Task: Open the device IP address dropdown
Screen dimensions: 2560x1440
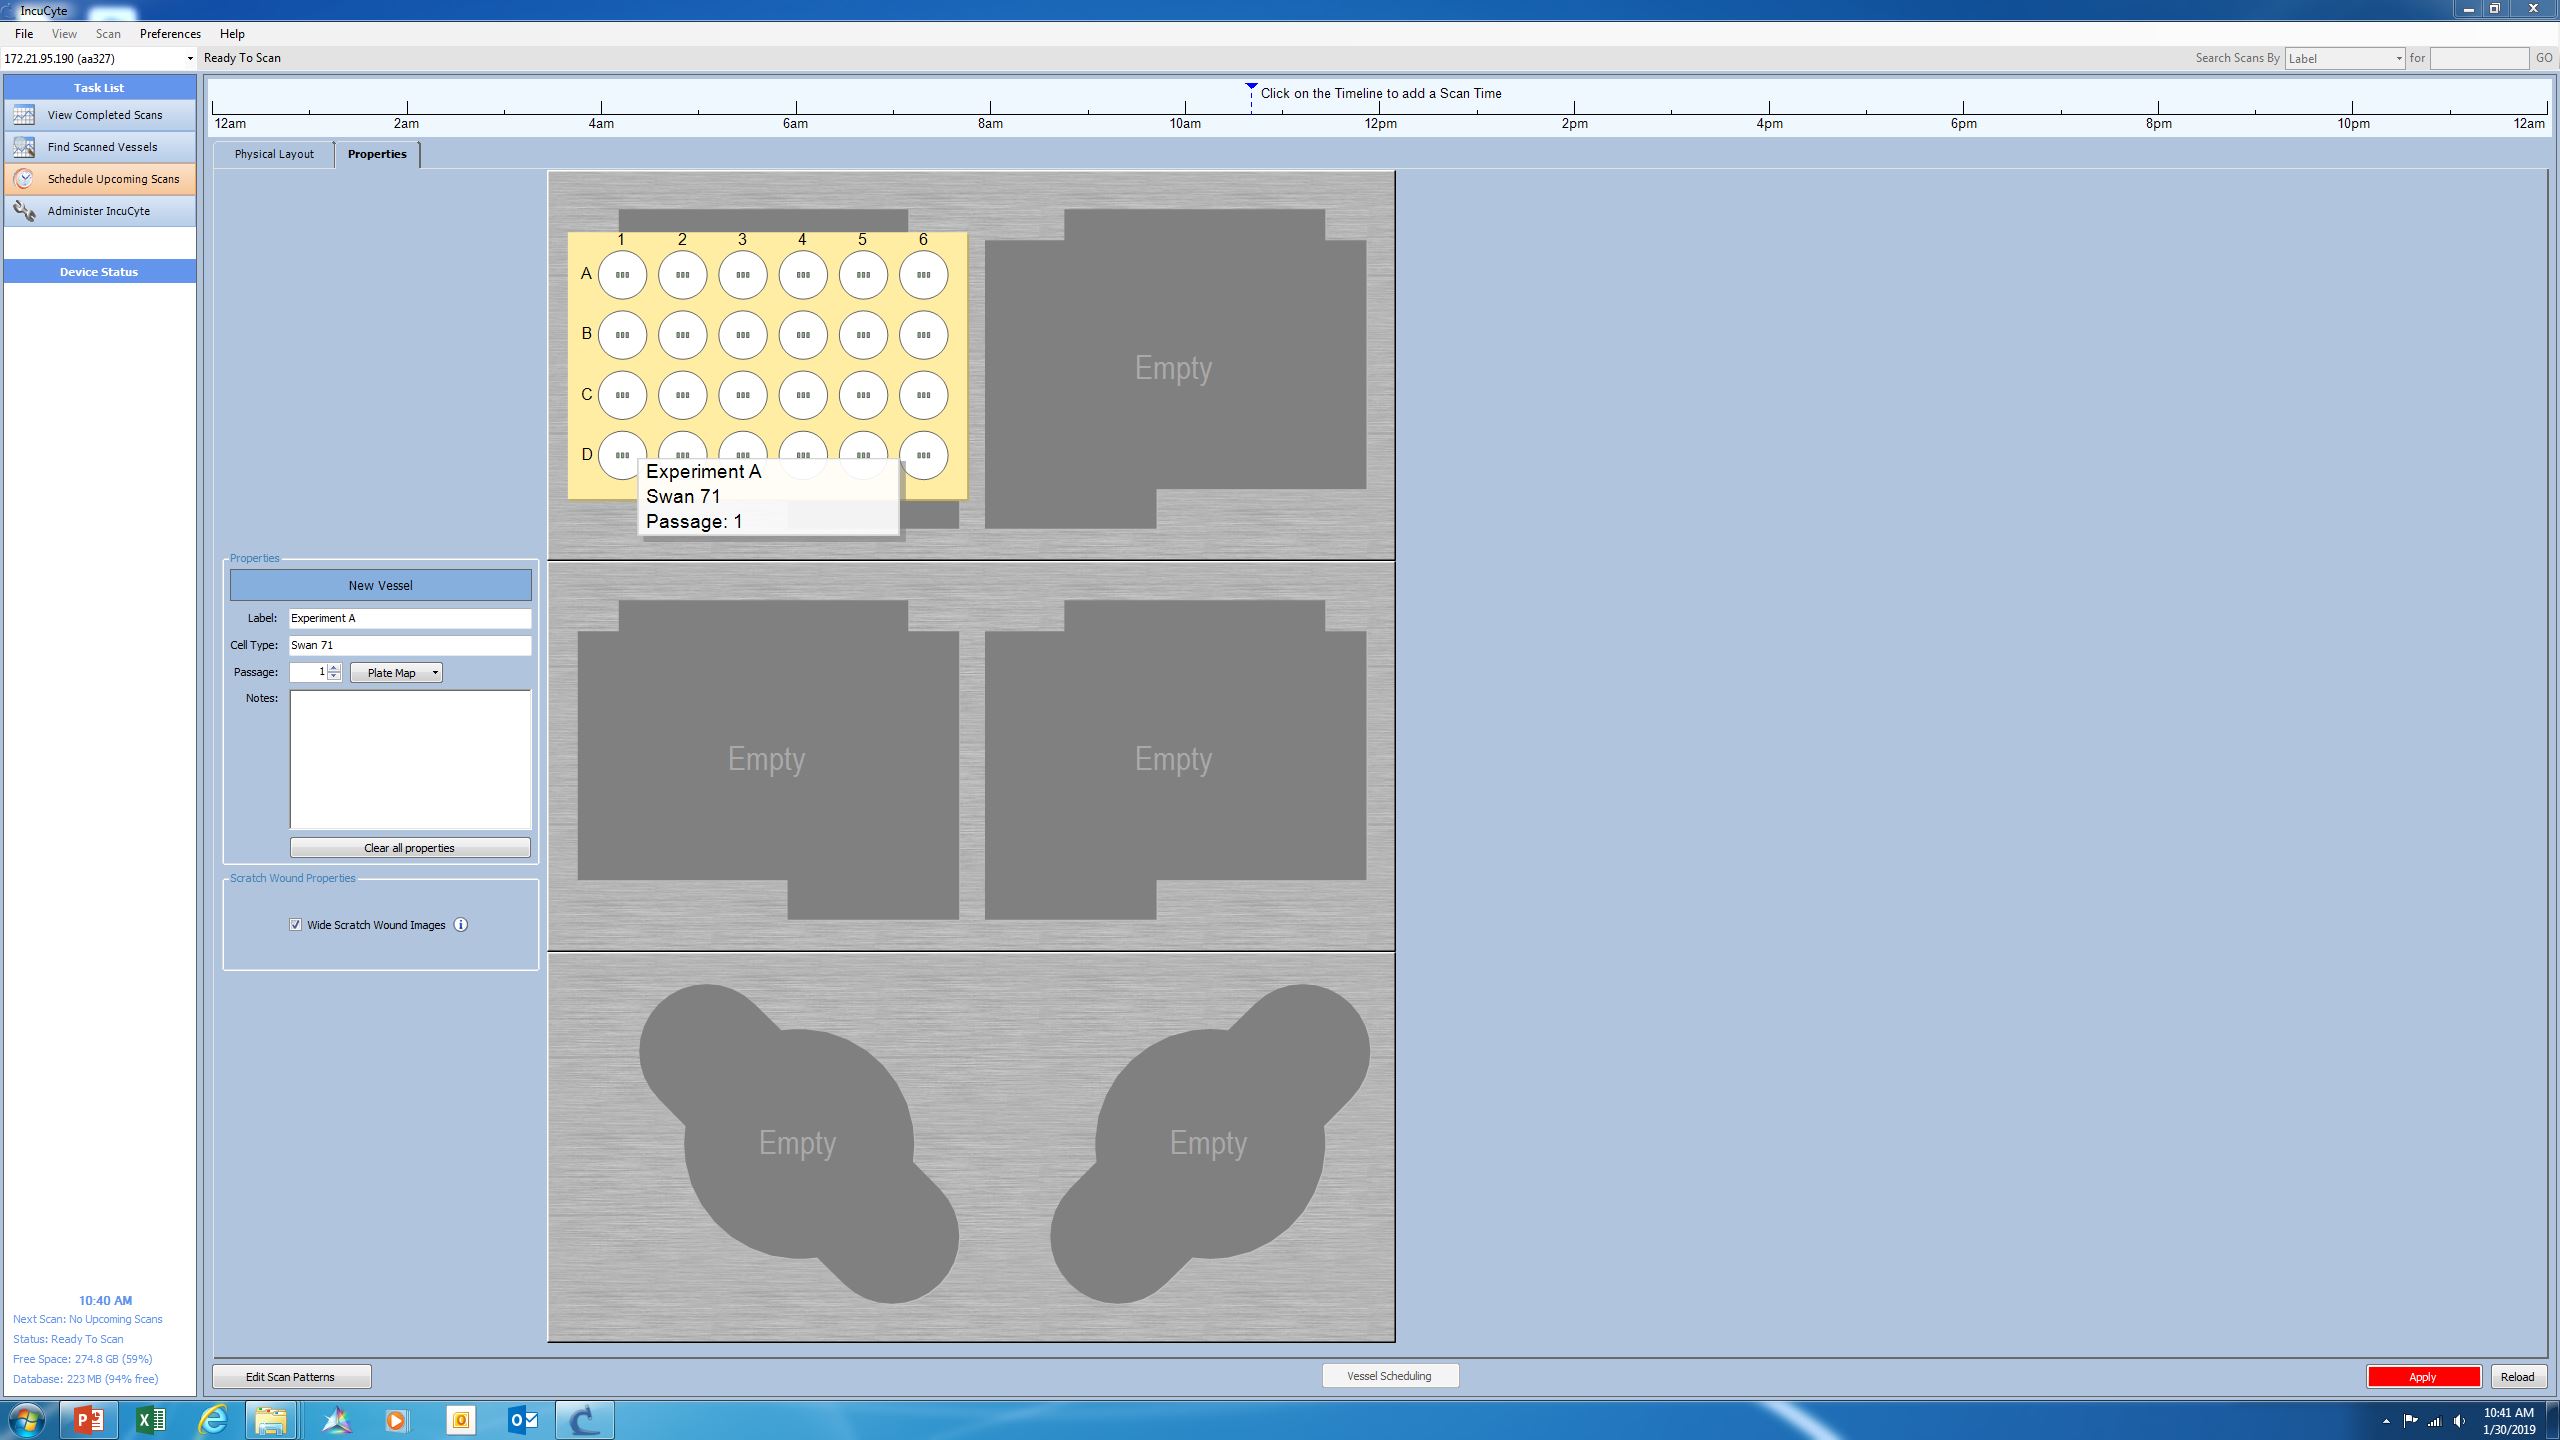Action: coord(190,59)
